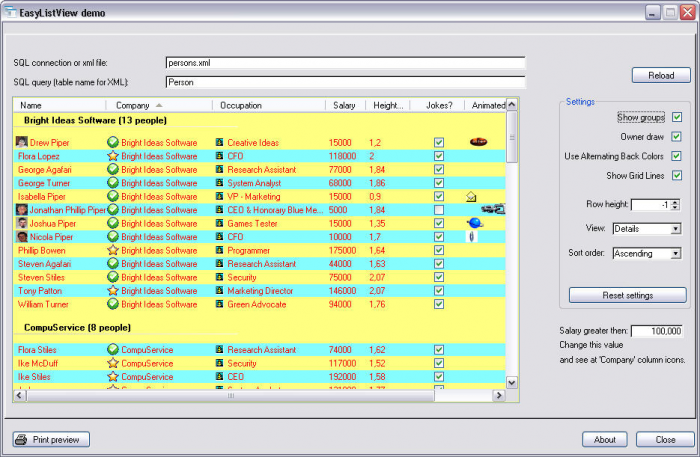The height and width of the screenshot is (457, 700).
Task: Click the Occupation column header
Action: click(x=269, y=105)
